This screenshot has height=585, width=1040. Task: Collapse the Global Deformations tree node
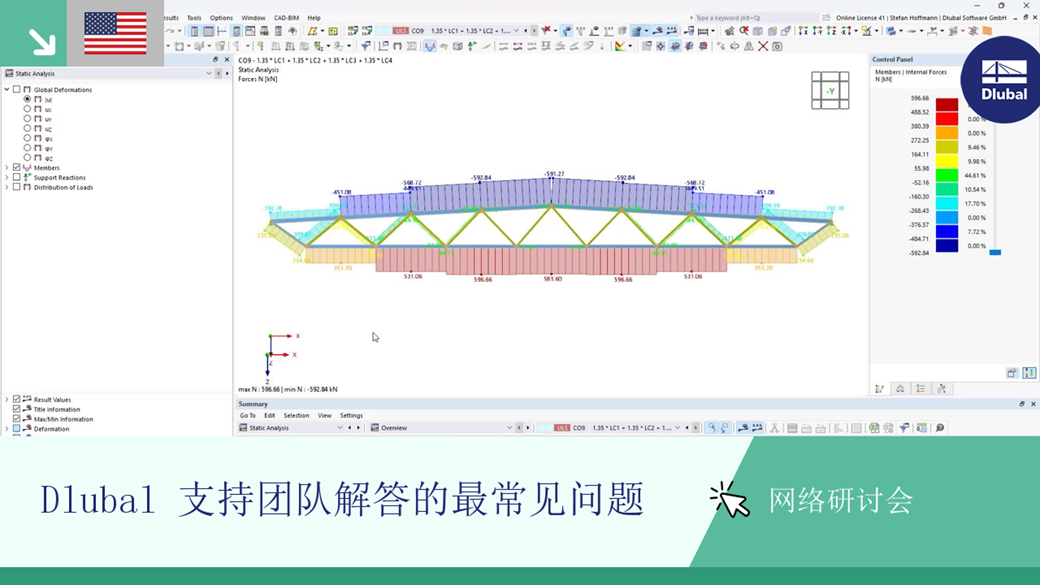[x=7, y=89]
